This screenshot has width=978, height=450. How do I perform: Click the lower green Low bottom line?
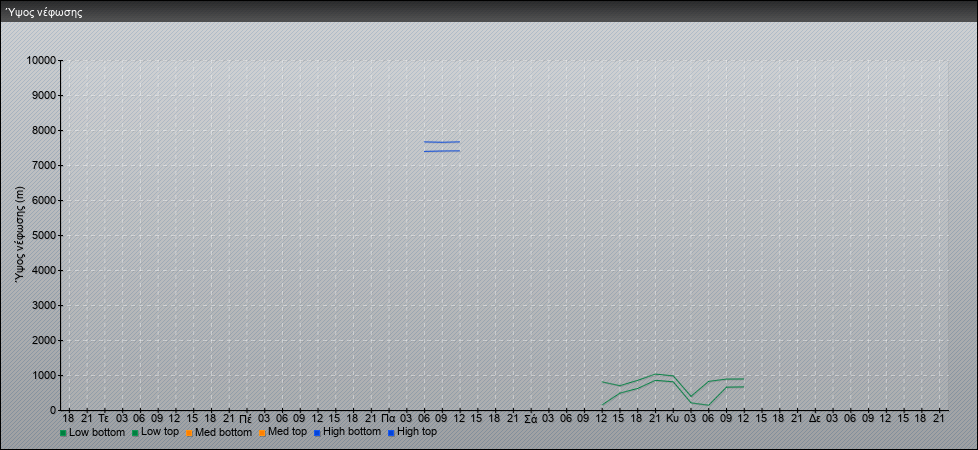[x=673, y=382]
